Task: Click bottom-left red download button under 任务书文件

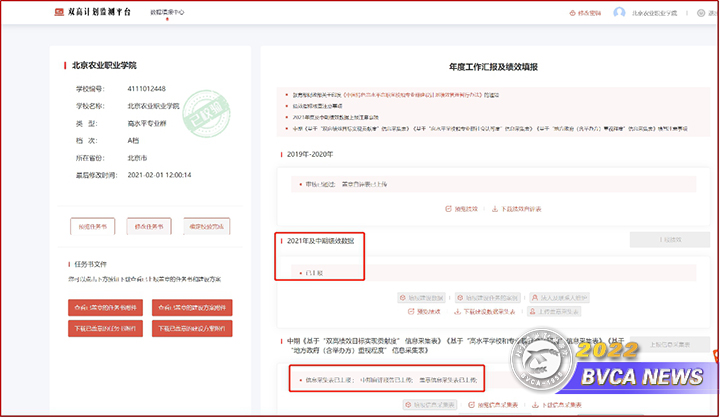Action: tap(107, 328)
